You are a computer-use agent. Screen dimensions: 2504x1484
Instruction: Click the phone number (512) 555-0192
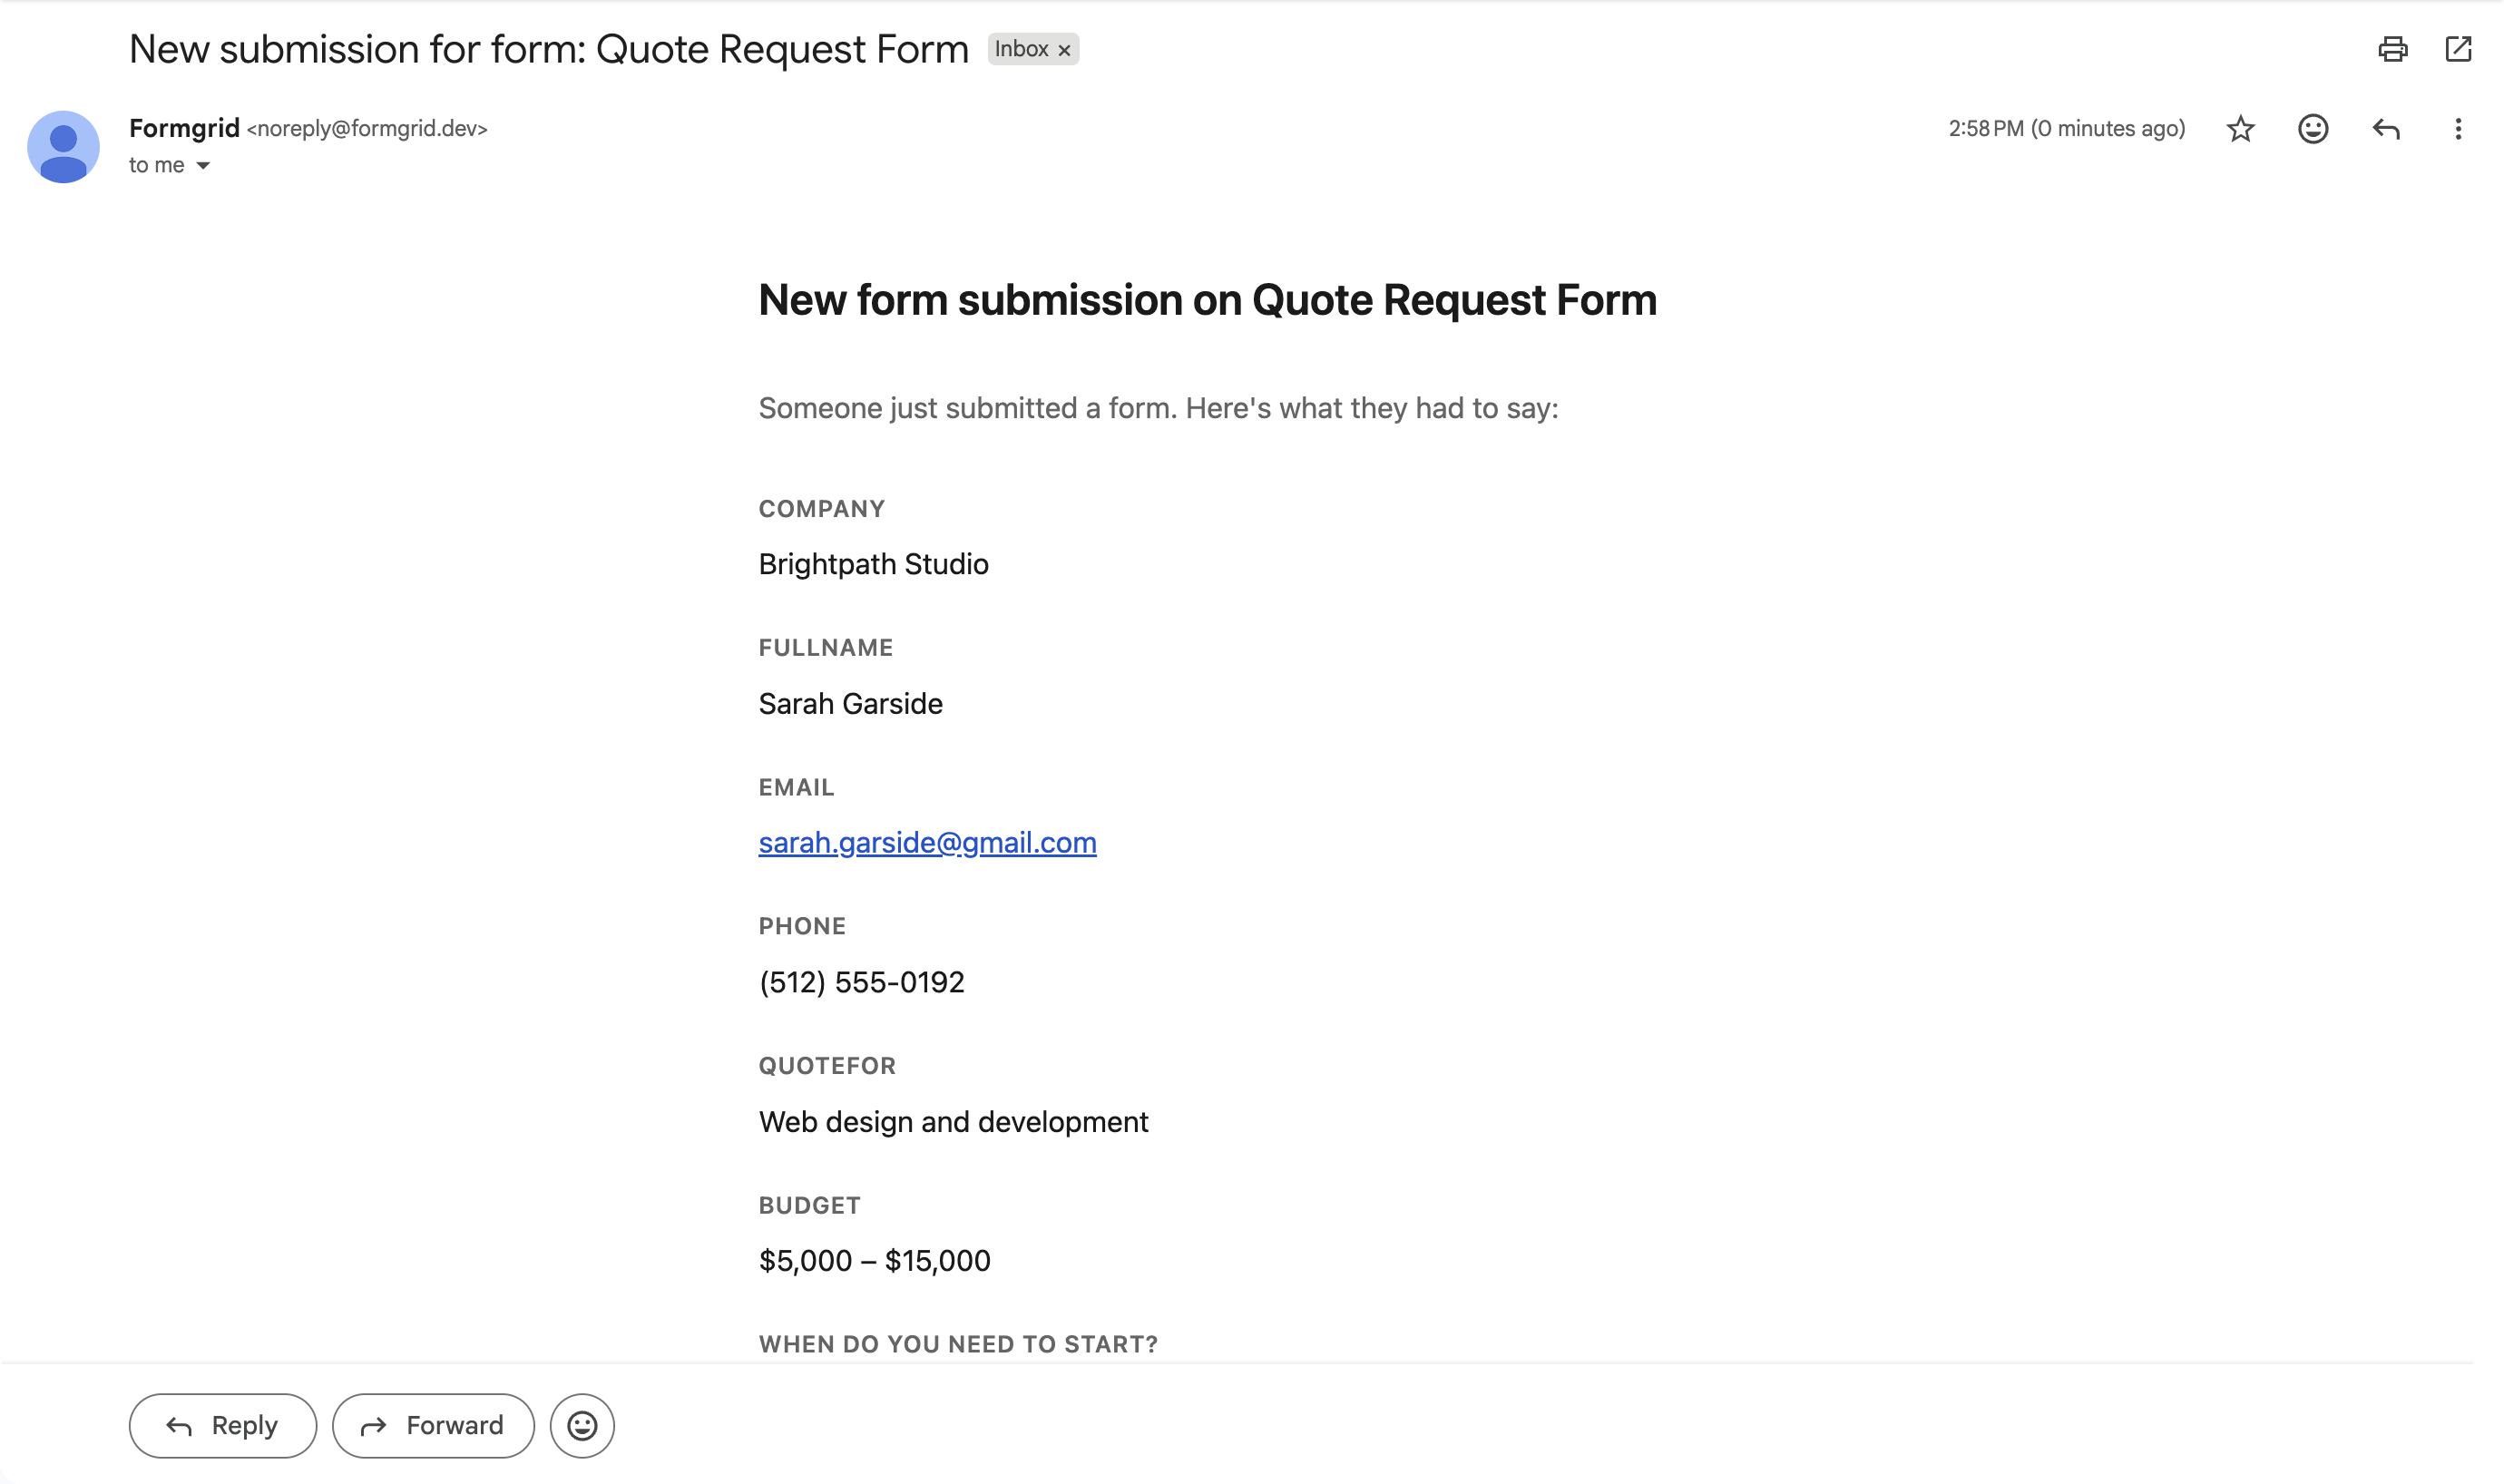click(861, 982)
